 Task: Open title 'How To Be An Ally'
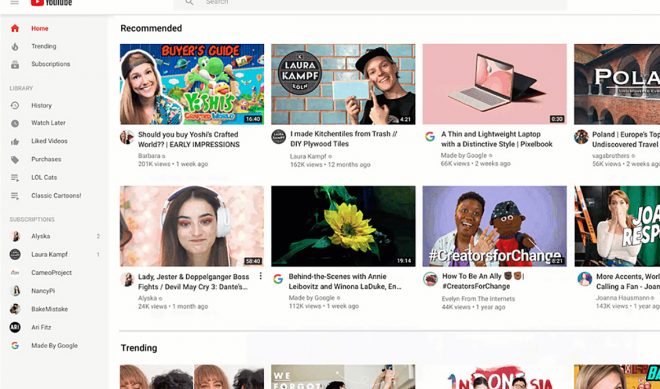pyautogui.click(x=482, y=281)
